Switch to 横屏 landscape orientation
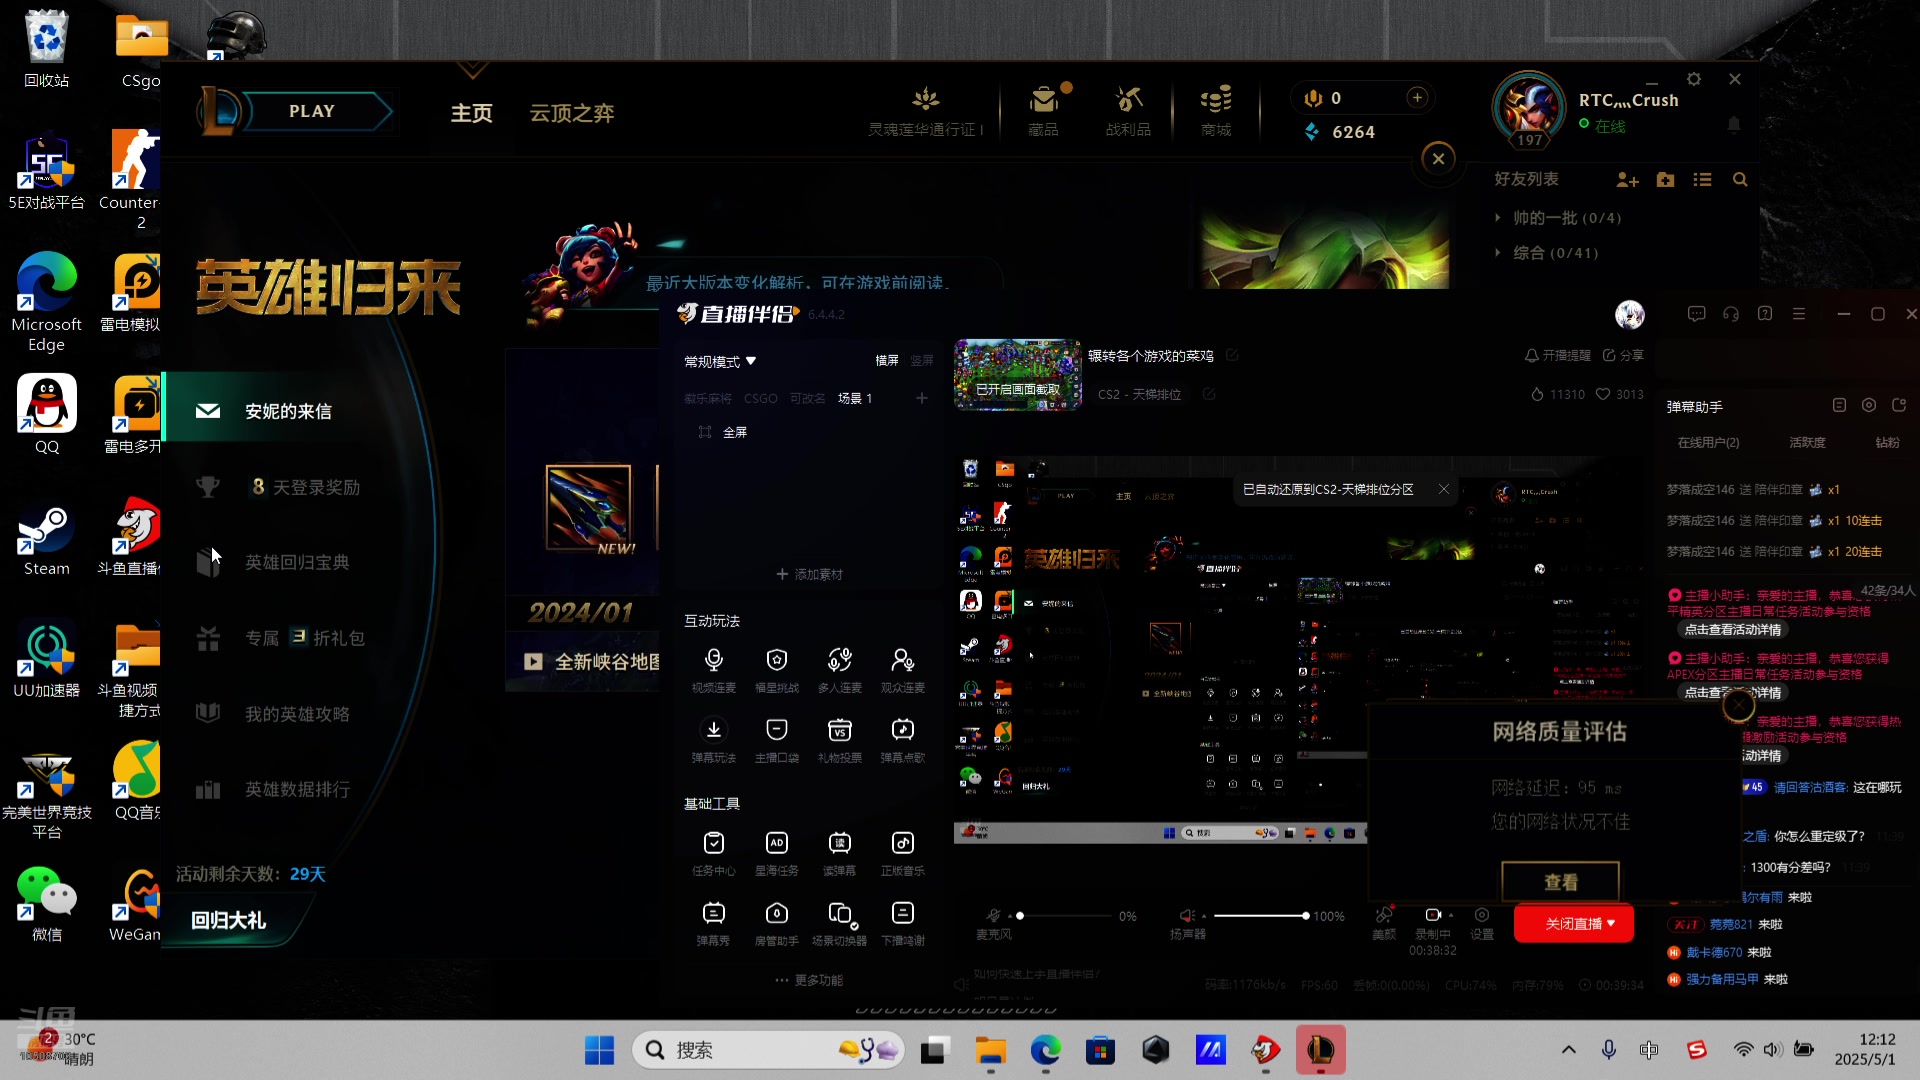Viewport: 1920px width, 1080px height. coord(887,361)
